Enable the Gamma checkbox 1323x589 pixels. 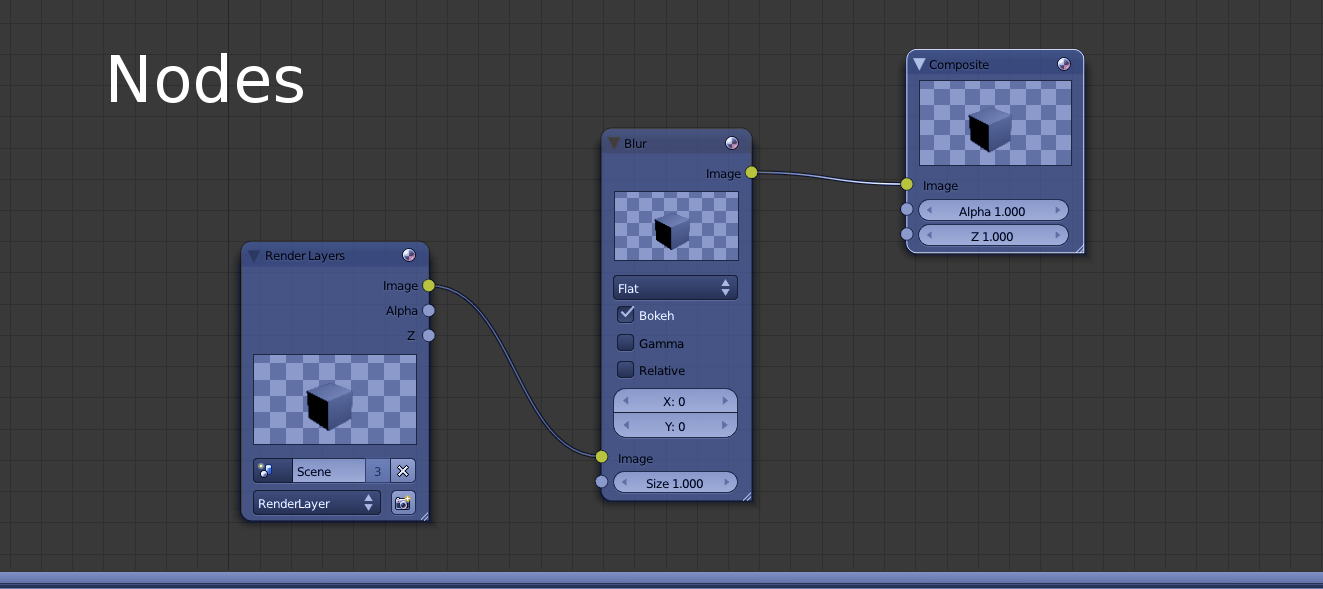pyautogui.click(x=626, y=342)
